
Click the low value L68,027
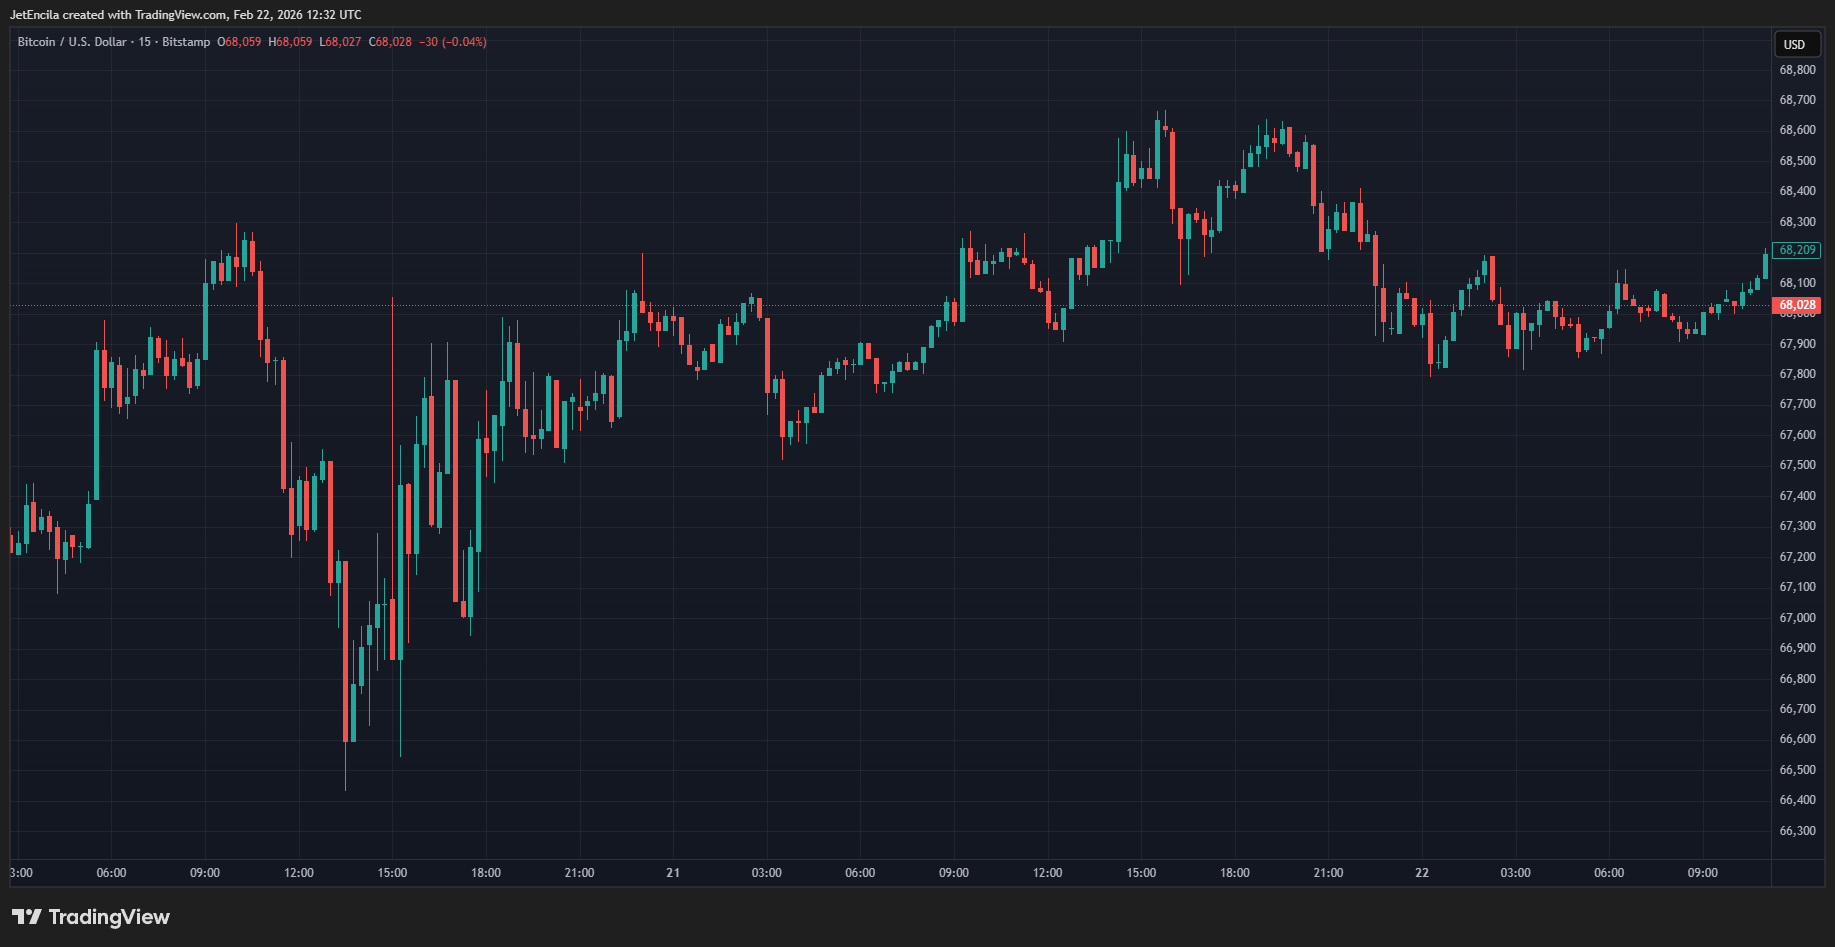pyautogui.click(x=340, y=42)
